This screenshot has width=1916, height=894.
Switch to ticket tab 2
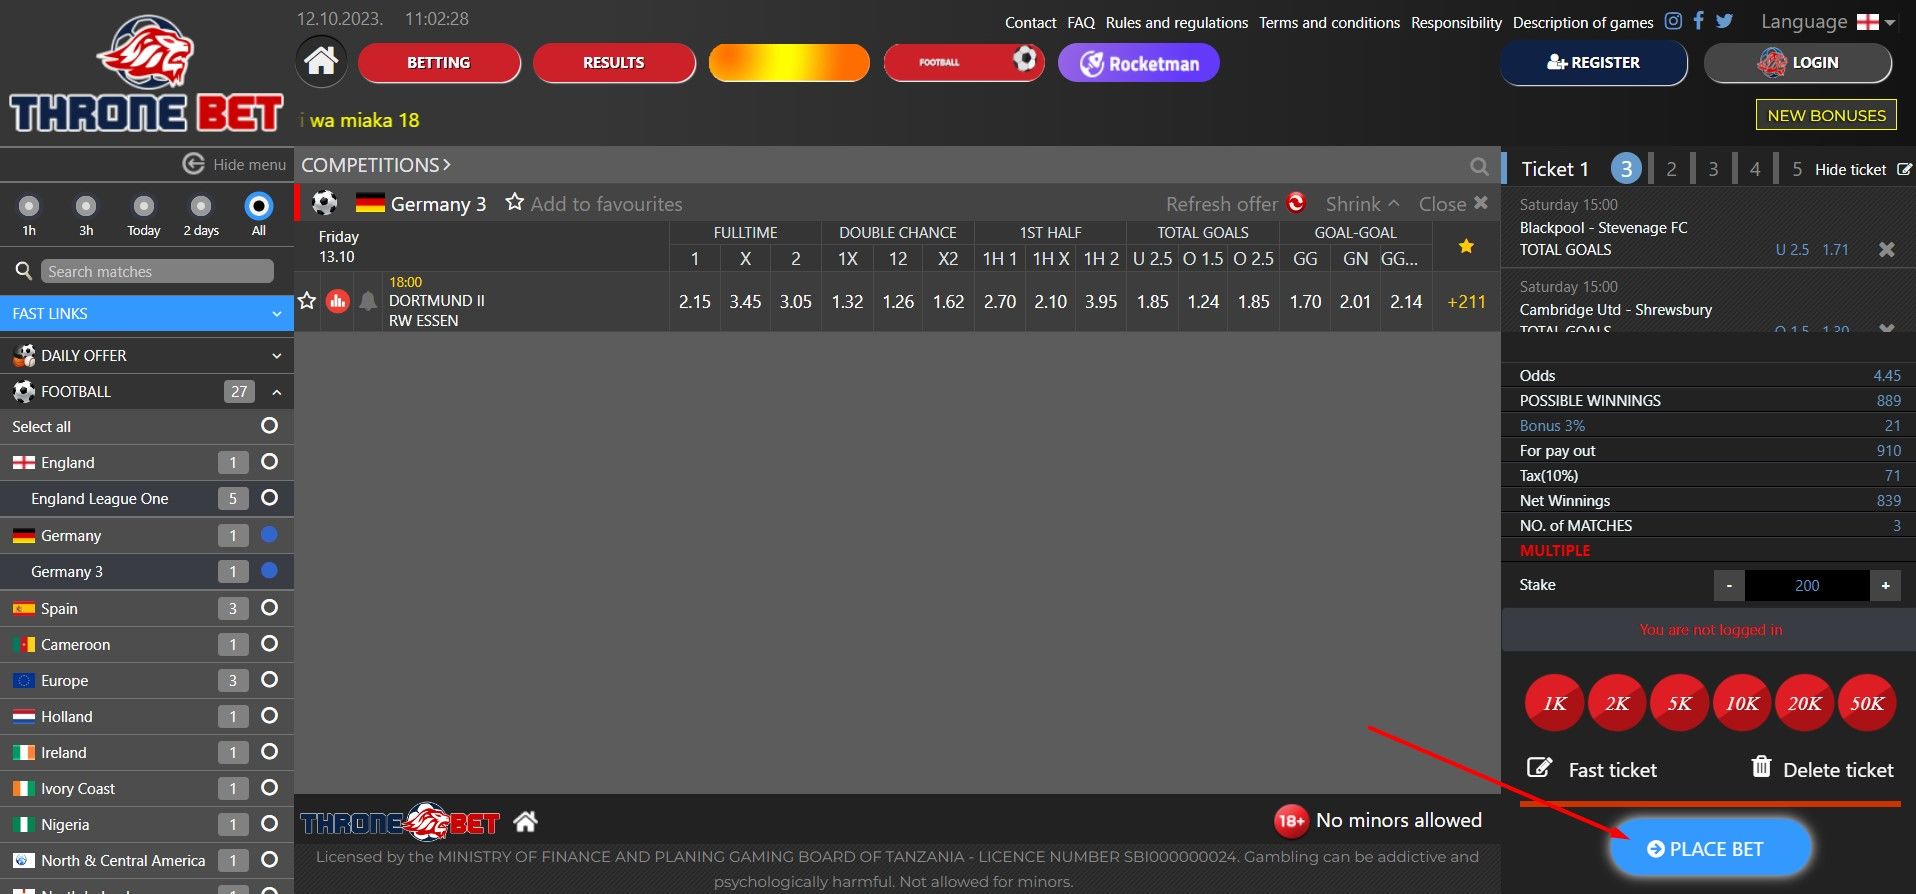pos(1671,169)
